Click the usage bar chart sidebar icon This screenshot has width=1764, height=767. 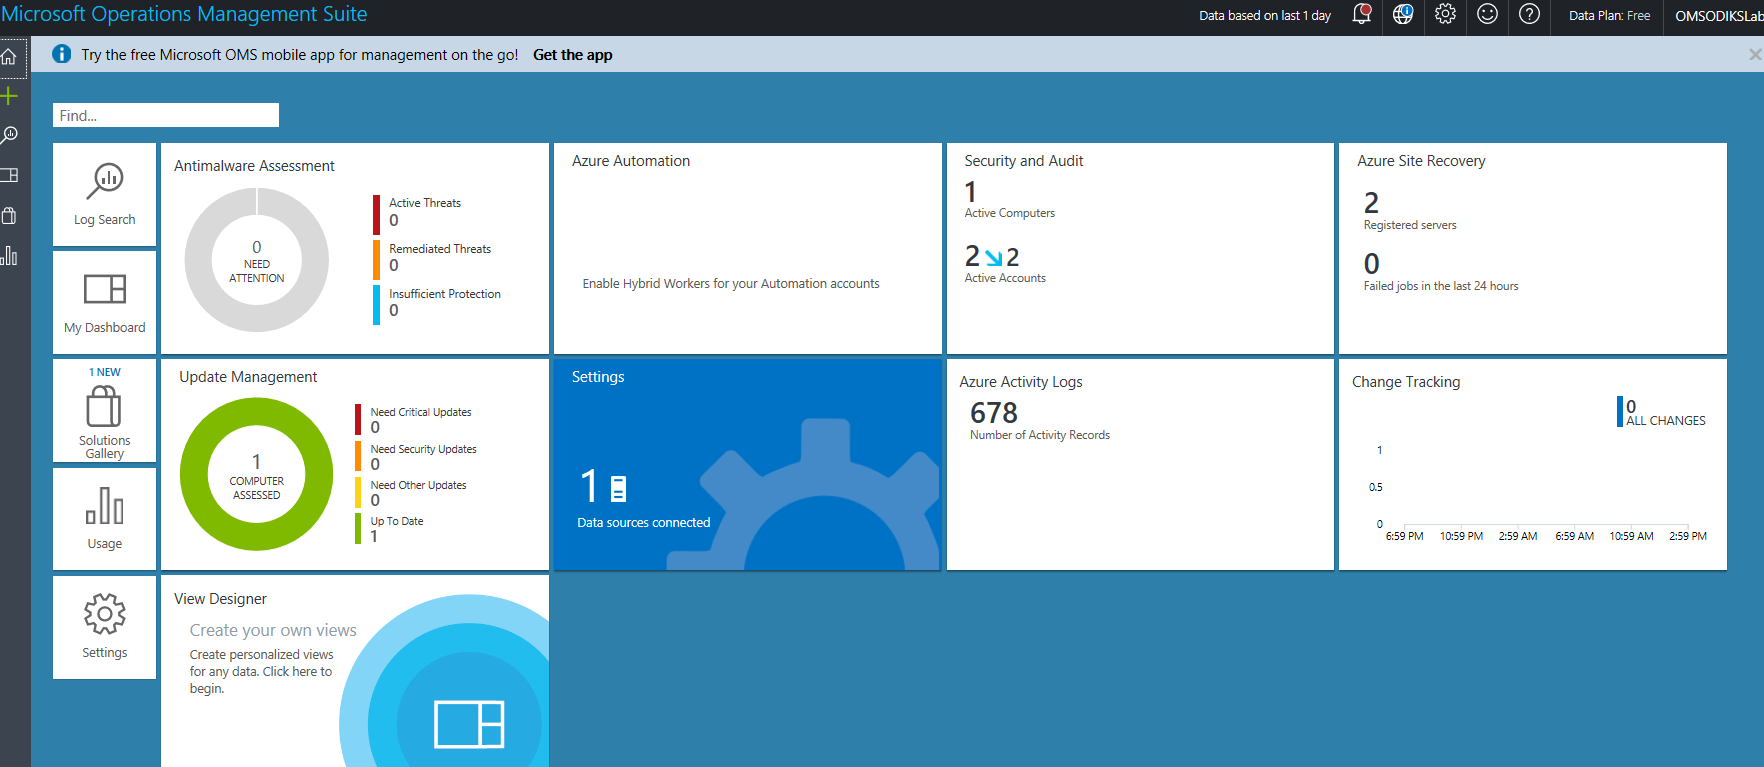coord(9,256)
